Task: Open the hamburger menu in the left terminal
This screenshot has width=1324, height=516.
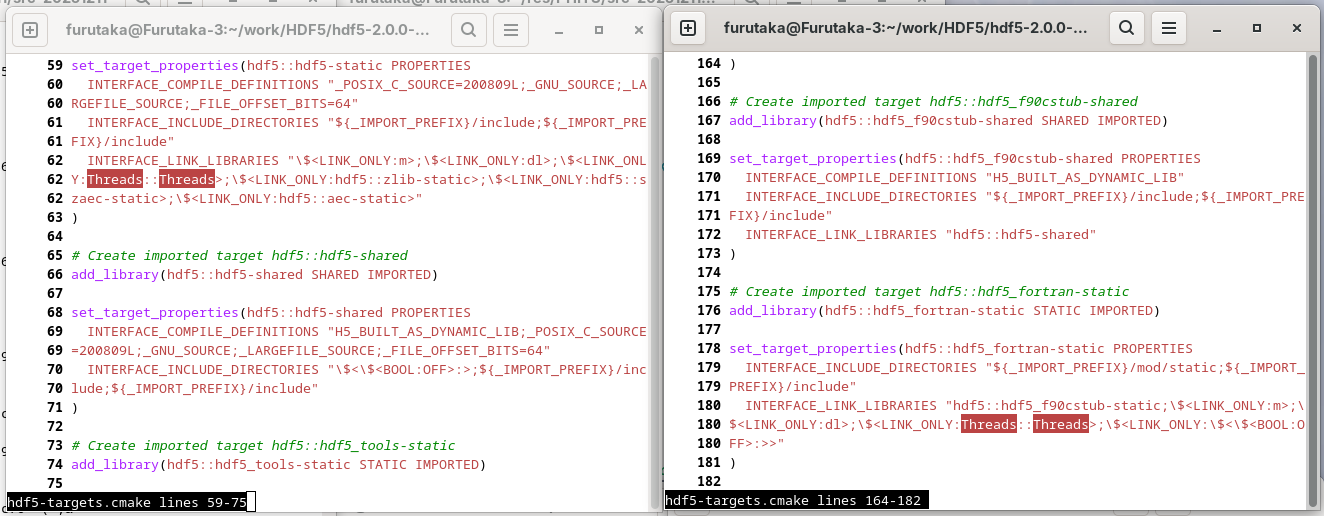Action: [x=511, y=31]
